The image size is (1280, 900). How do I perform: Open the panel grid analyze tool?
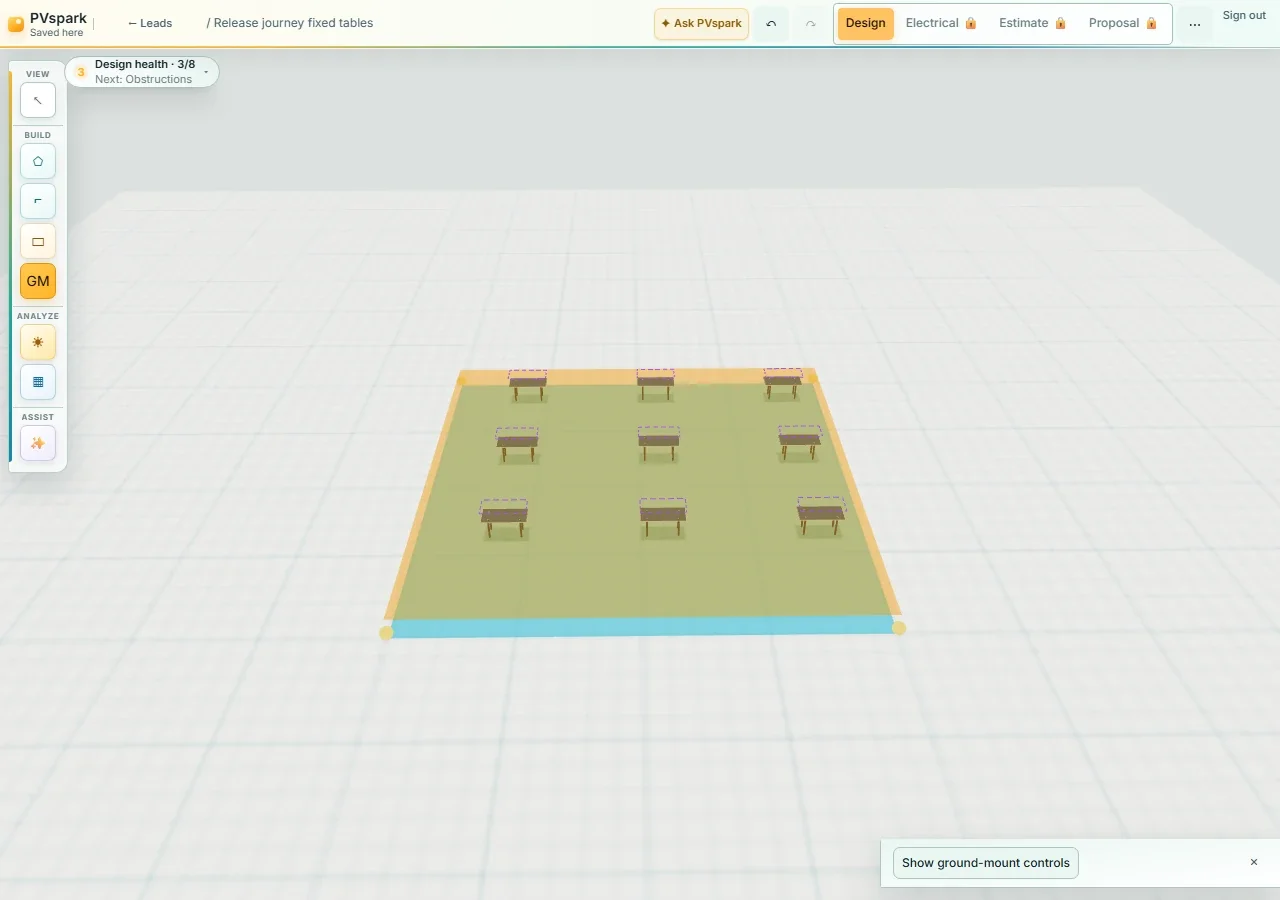(38, 382)
